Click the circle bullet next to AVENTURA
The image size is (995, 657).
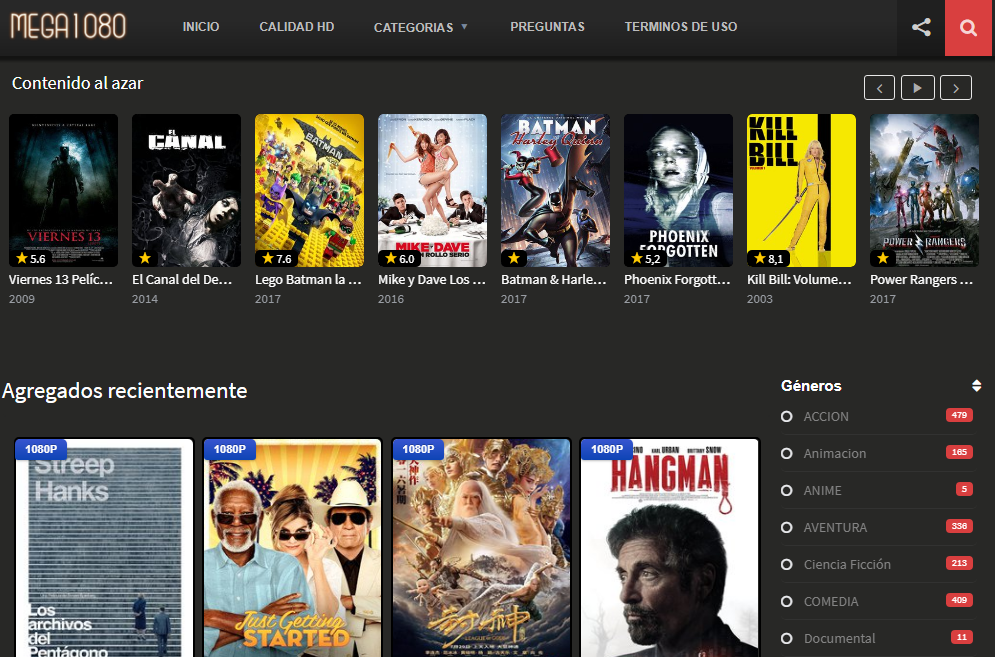point(787,527)
